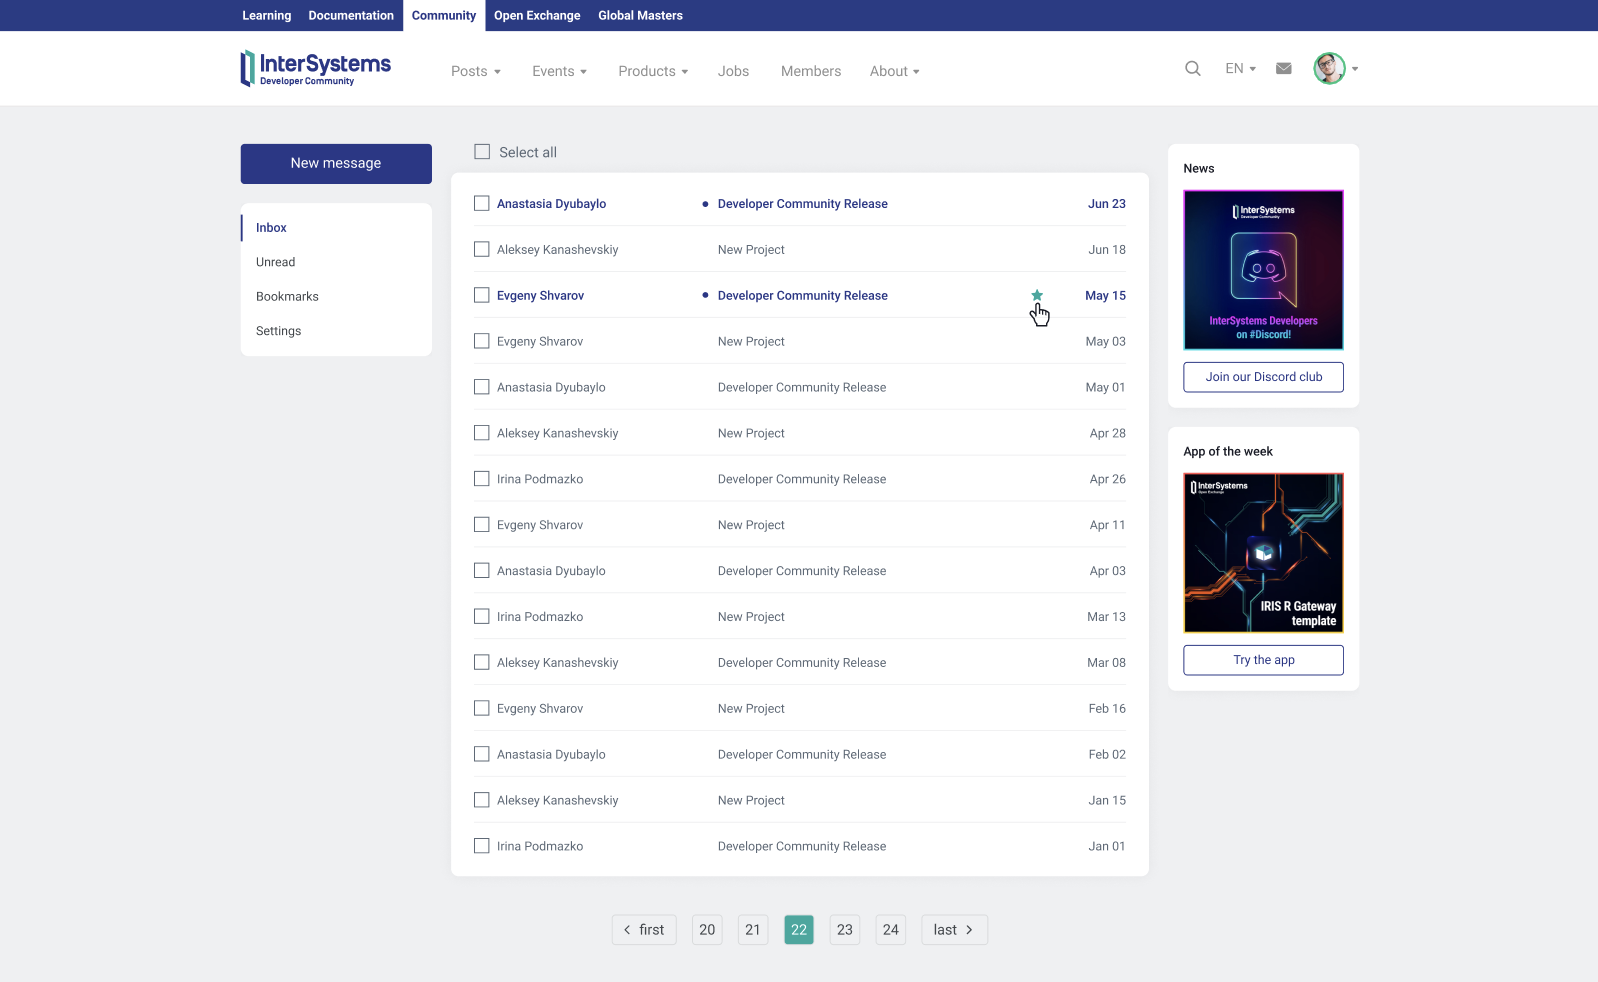Switch to the Open Exchange tab
1598x982 pixels.
point(537,16)
